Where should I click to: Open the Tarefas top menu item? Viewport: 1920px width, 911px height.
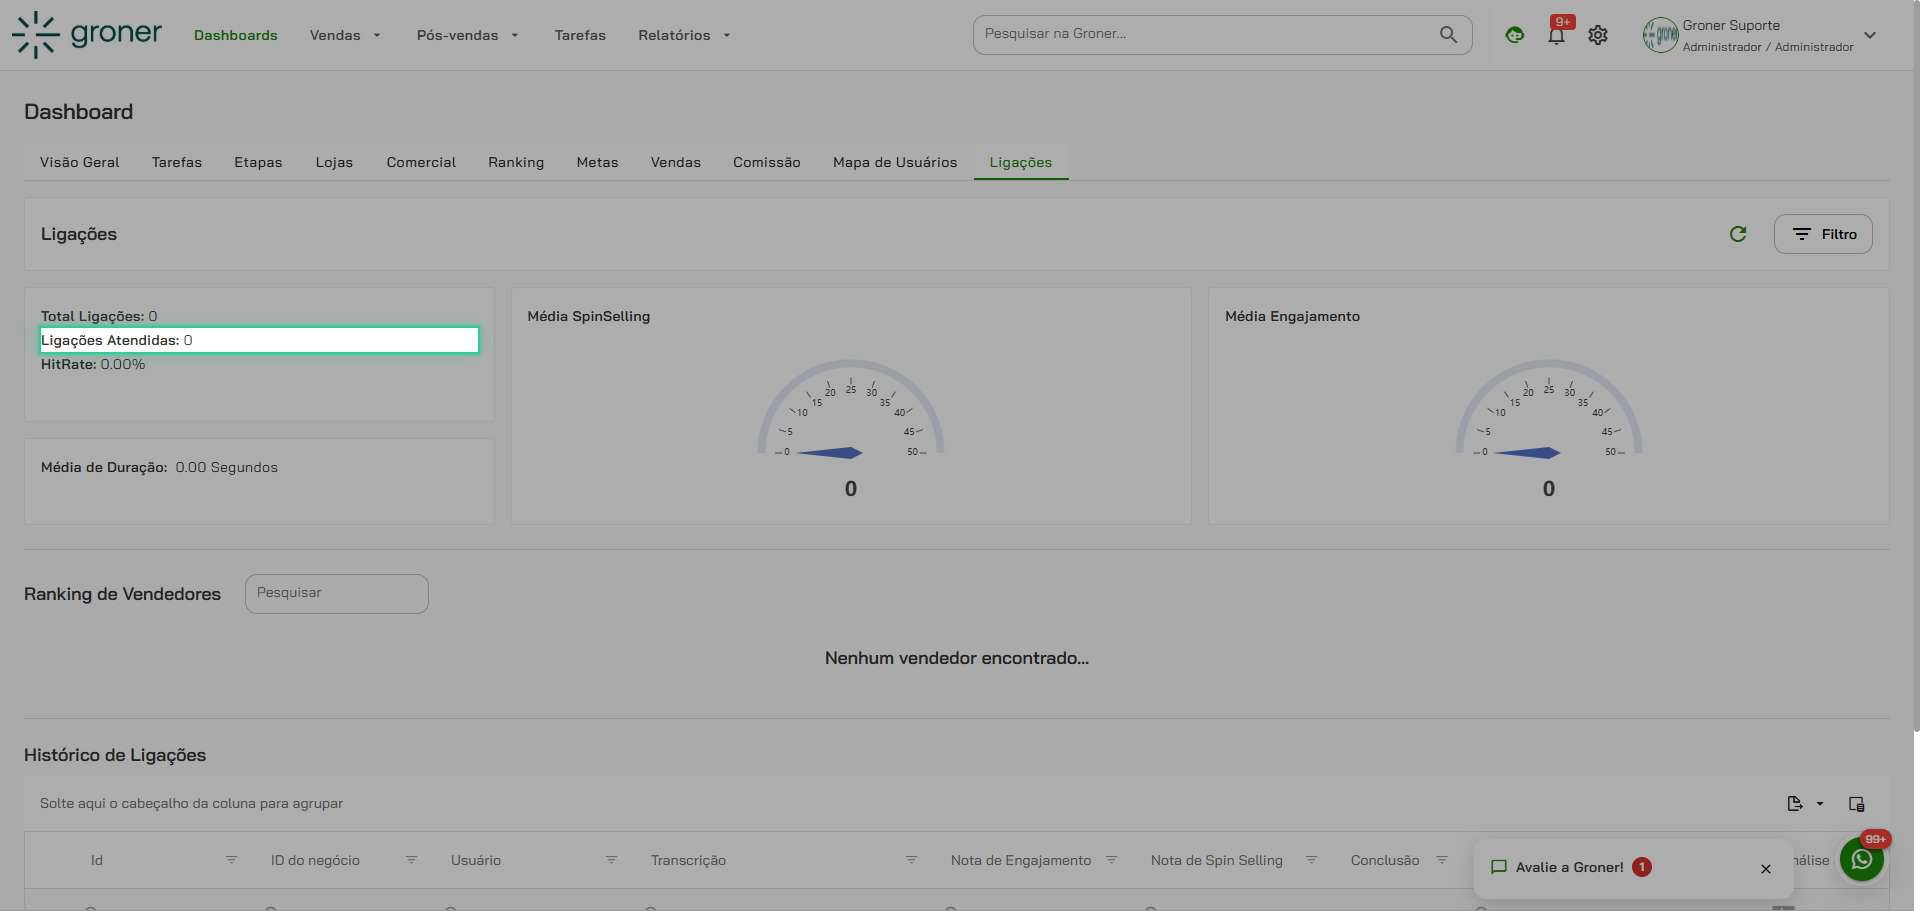click(580, 35)
